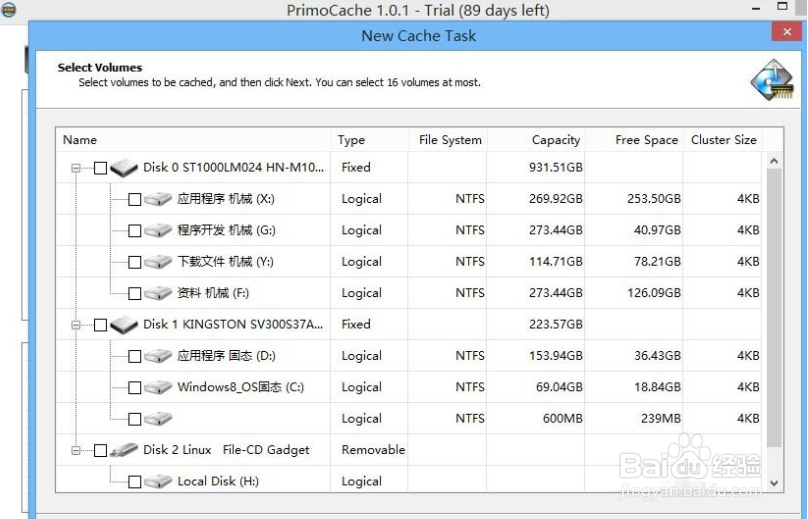Close the New Cache Task dialog
This screenshot has height=519, width=808.
[787, 32]
